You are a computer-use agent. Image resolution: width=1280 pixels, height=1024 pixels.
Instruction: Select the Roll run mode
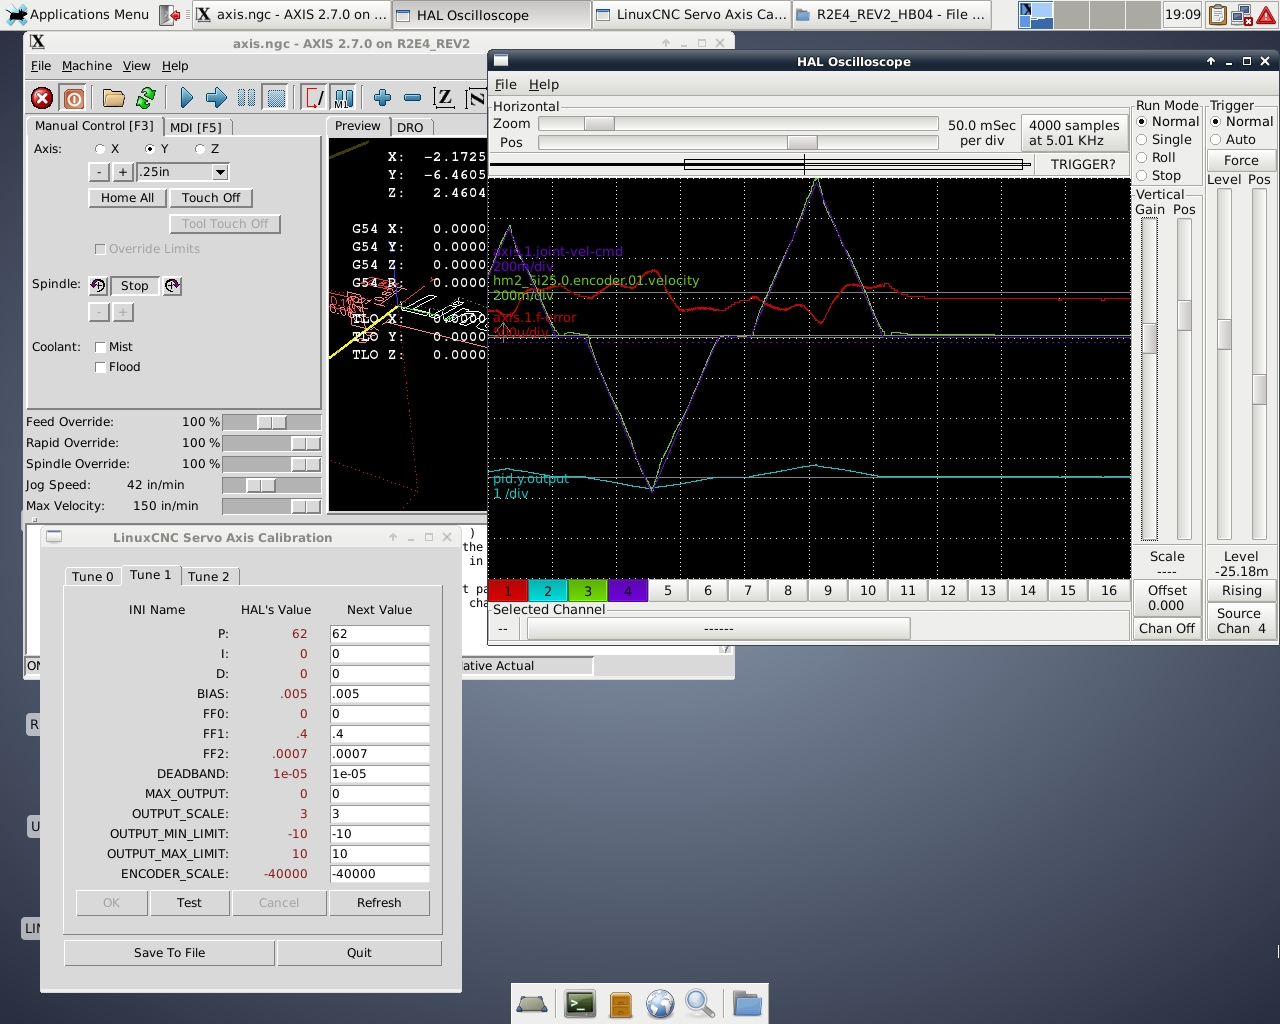[x=1142, y=158]
